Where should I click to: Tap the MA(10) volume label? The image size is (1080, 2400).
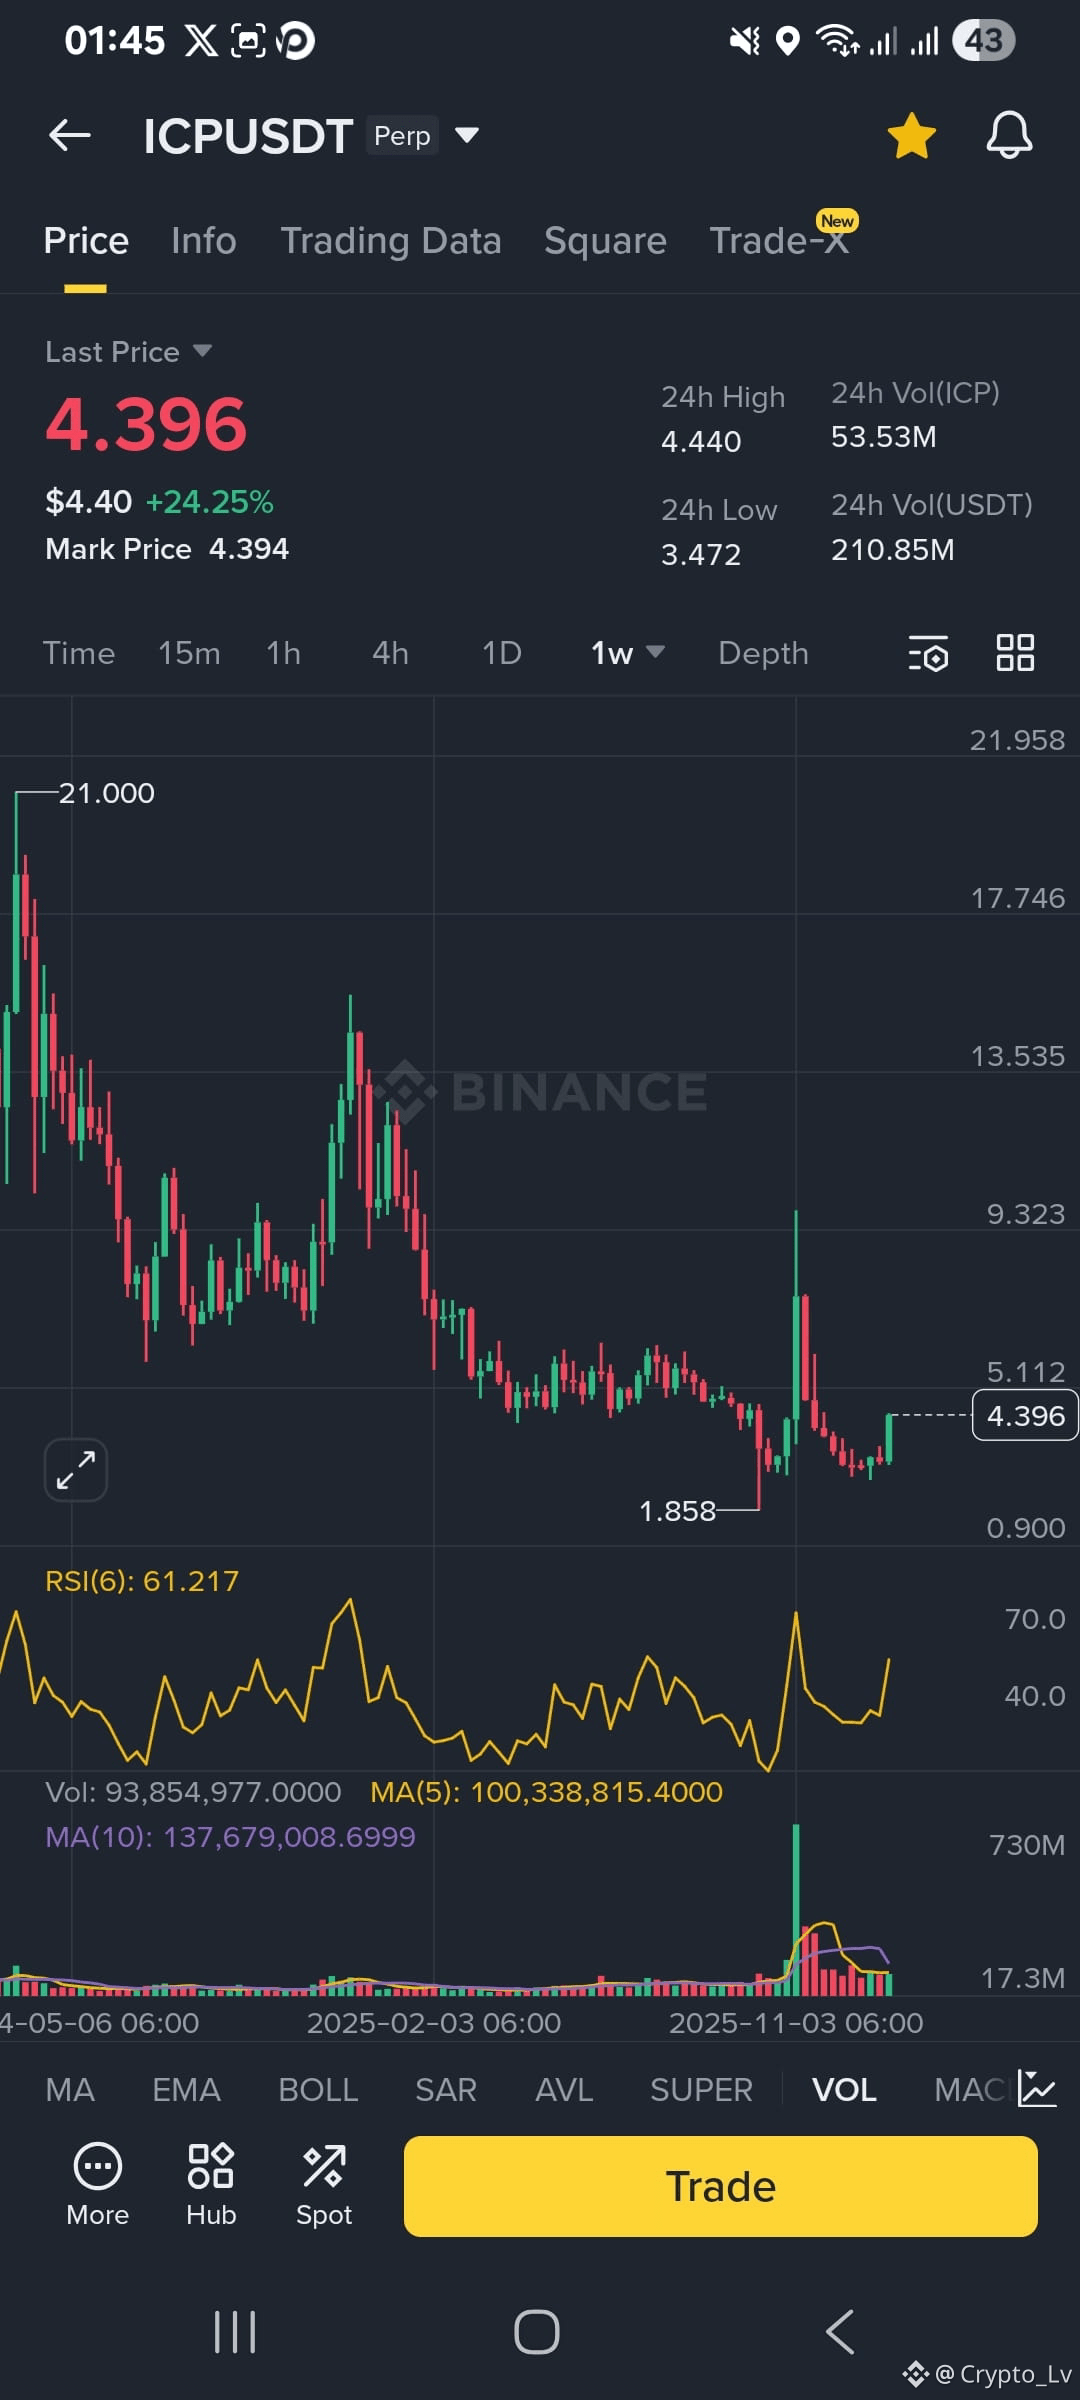click(230, 1837)
